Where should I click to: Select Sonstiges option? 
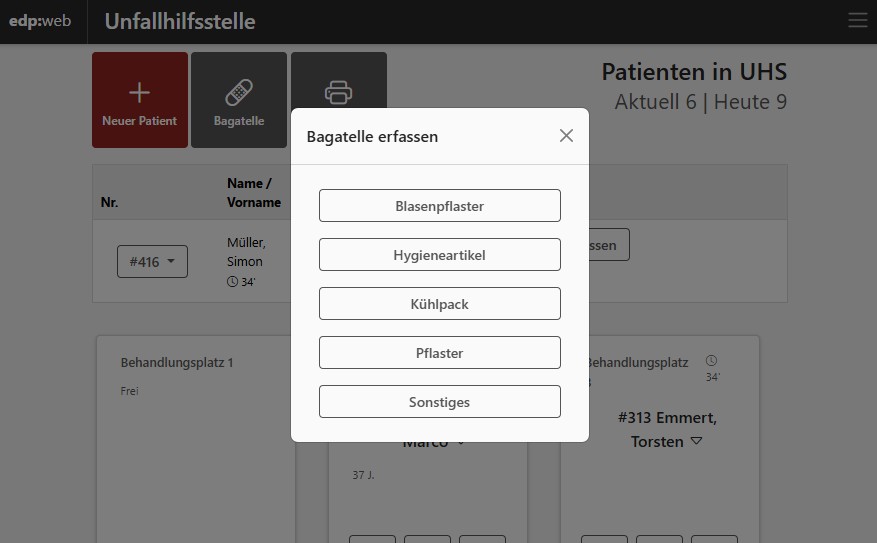(x=440, y=402)
